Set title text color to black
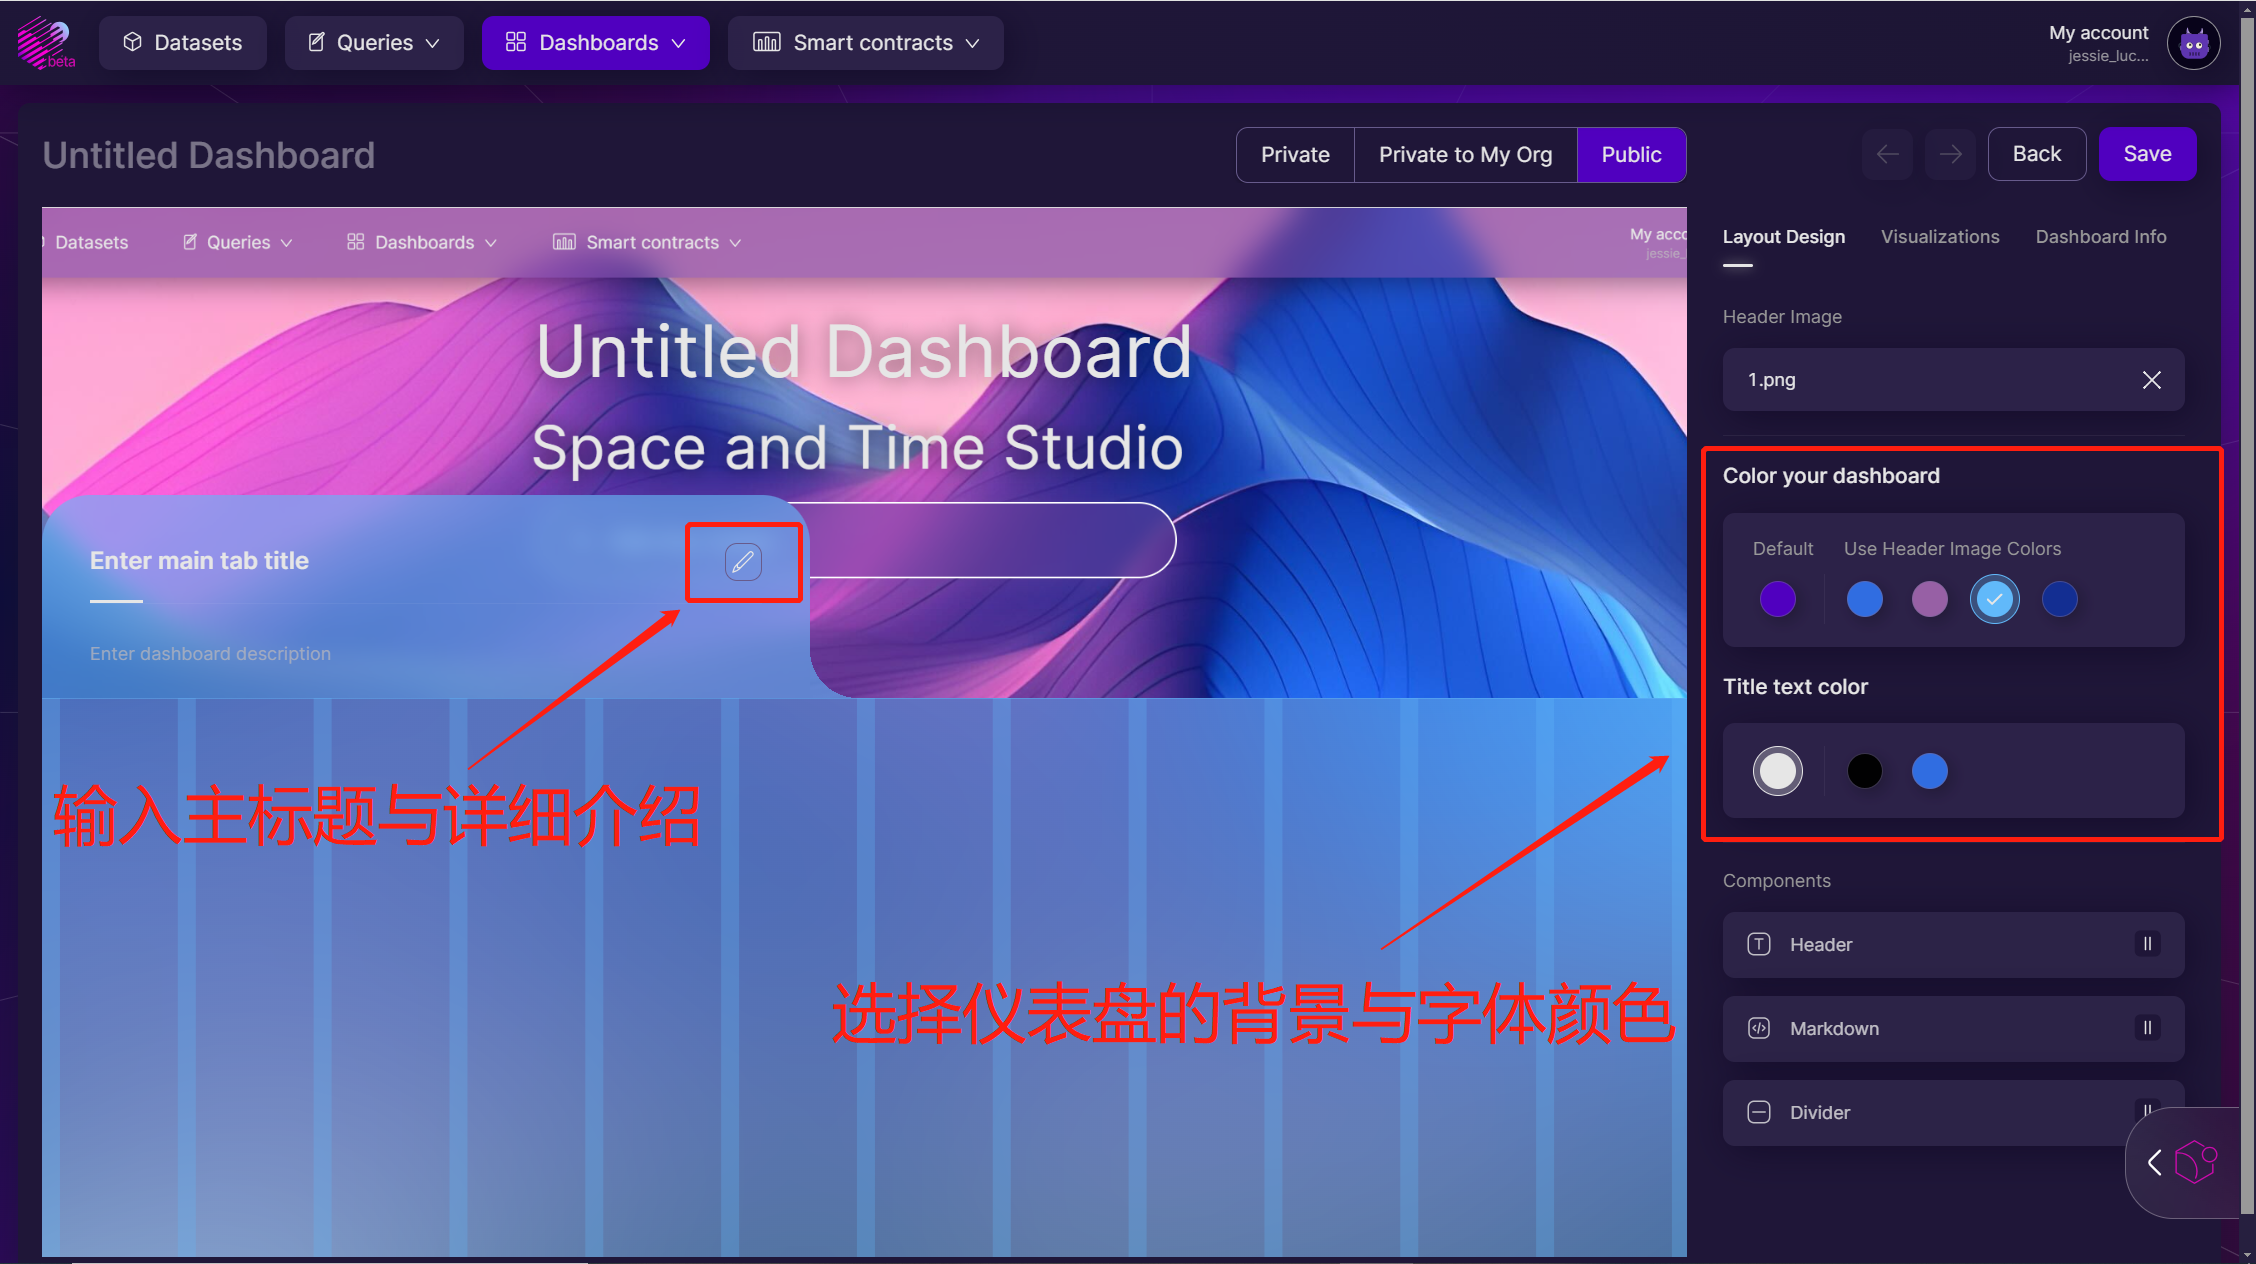2256x1264 pixels. pos(1864,771)
